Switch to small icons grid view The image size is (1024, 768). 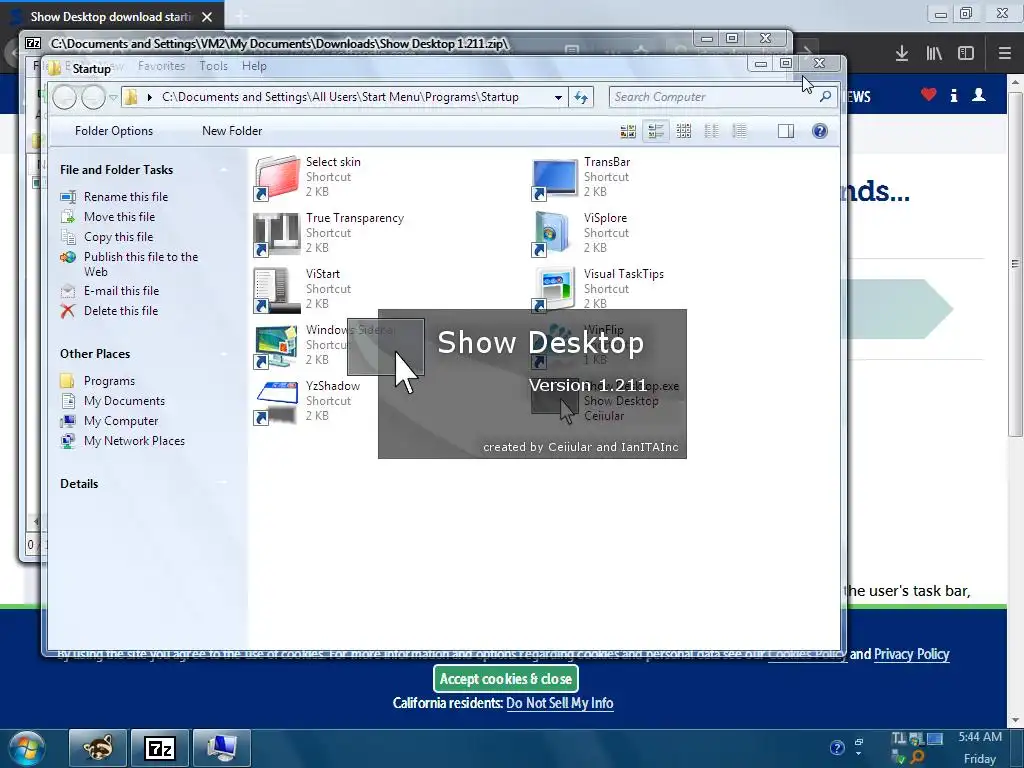[684, 131]
